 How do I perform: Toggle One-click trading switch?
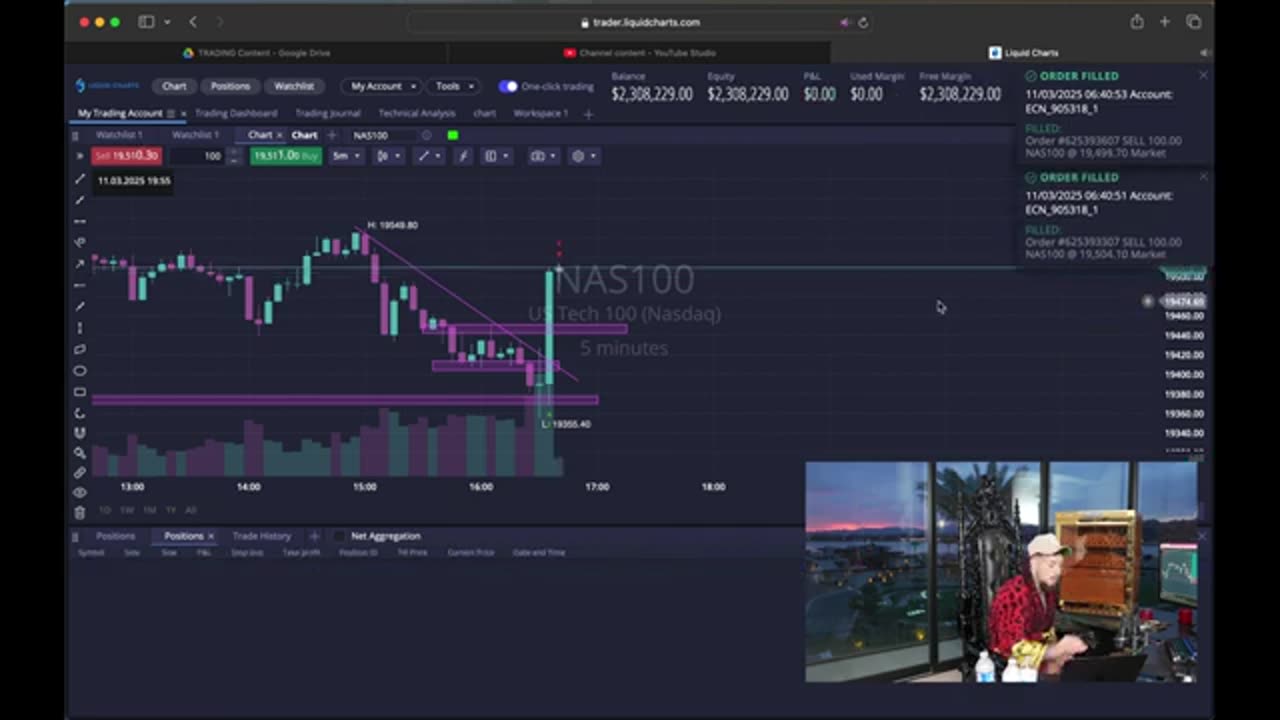(x=508, y=86)
